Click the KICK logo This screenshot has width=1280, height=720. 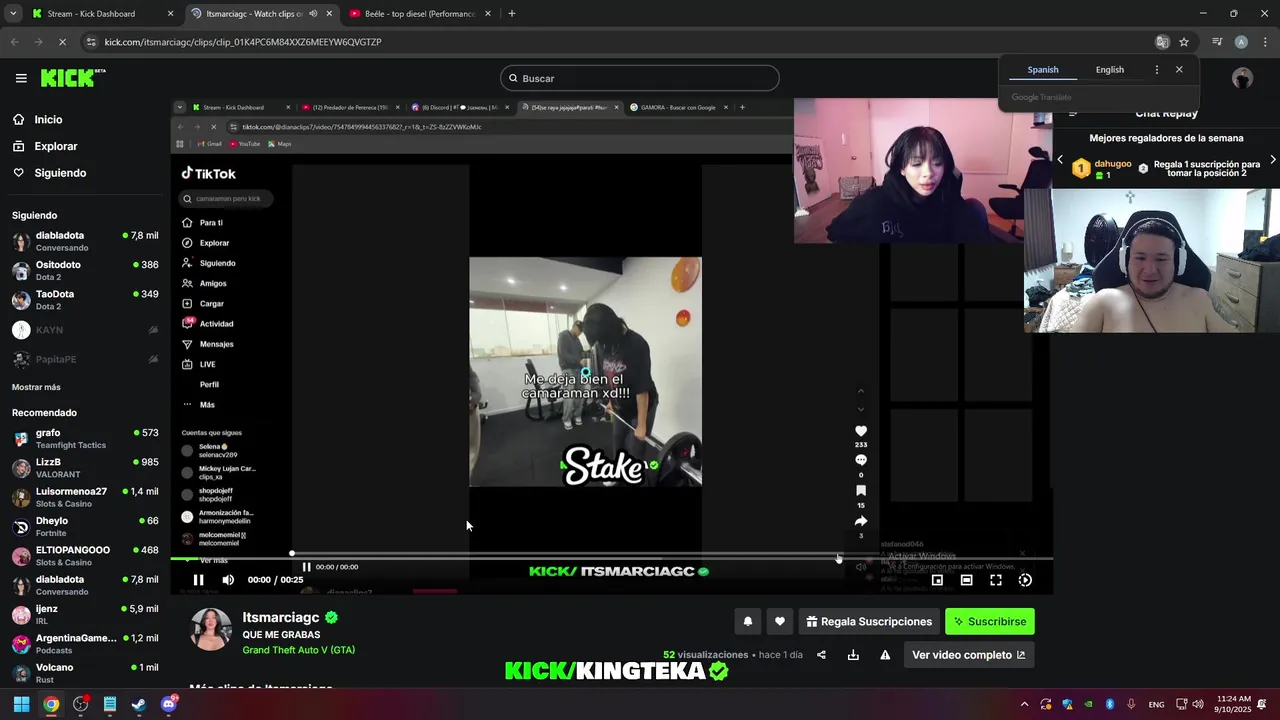(x=72, y=78)
